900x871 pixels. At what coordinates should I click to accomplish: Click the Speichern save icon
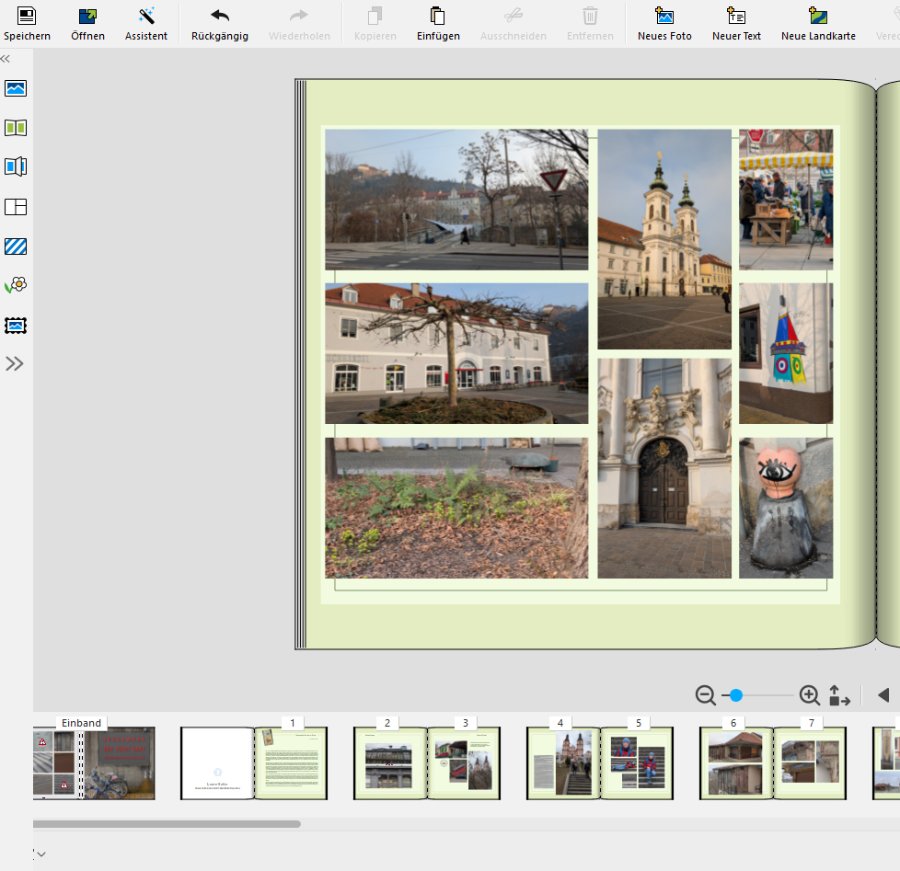pos(27,17)
